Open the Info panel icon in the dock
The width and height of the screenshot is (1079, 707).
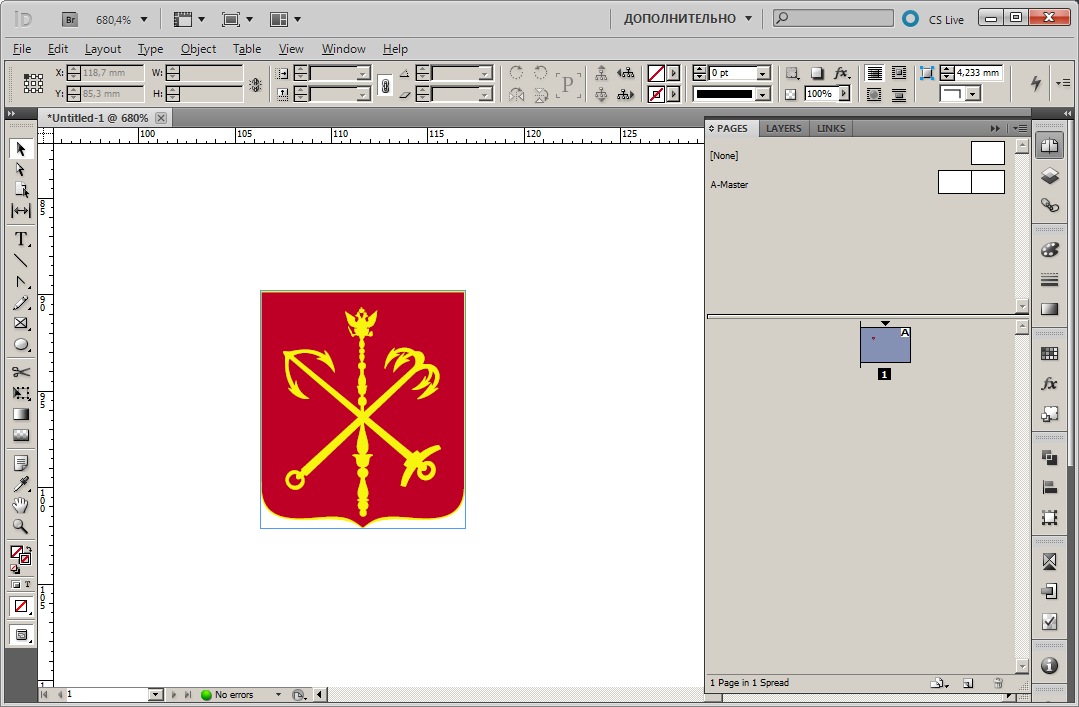(1049, 666)
